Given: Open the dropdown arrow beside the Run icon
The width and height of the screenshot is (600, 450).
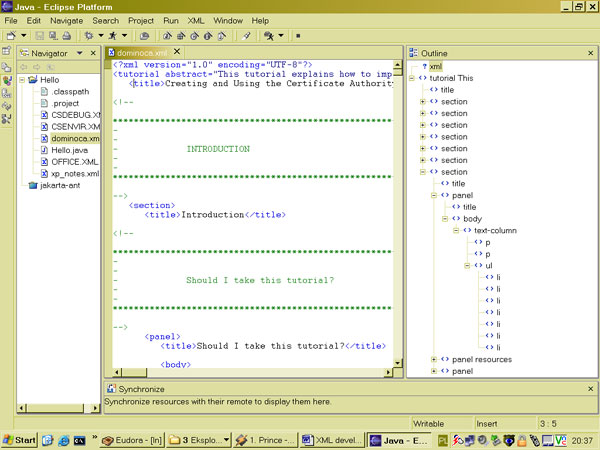Looking at the screenshot, I should click(122, 35).
